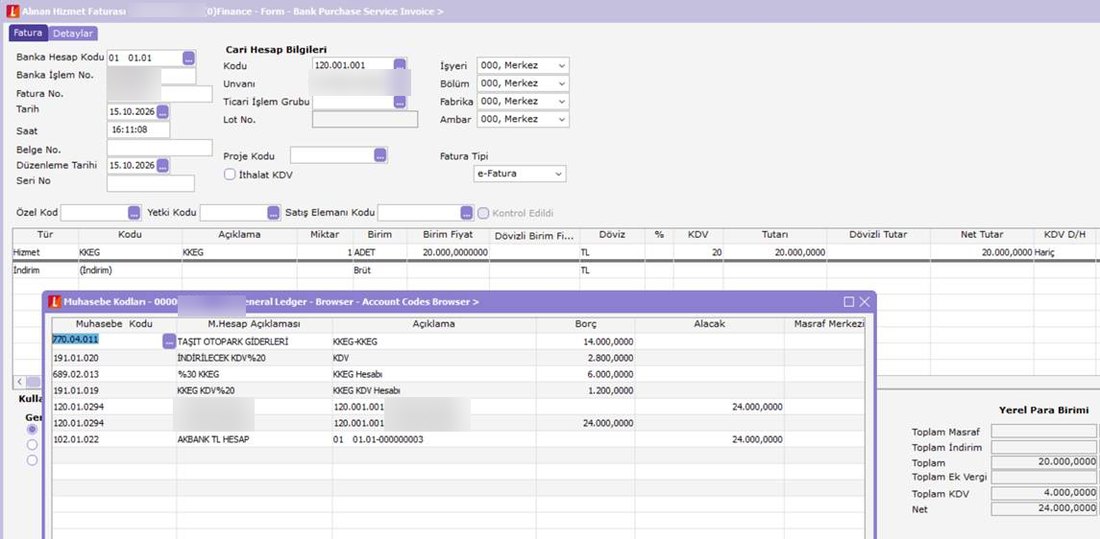The width and height of the screenshot is (1100, 539).
Task: Open Yetki Kodu lookup button
Action: pyautogui.click(x=274, y=213)
